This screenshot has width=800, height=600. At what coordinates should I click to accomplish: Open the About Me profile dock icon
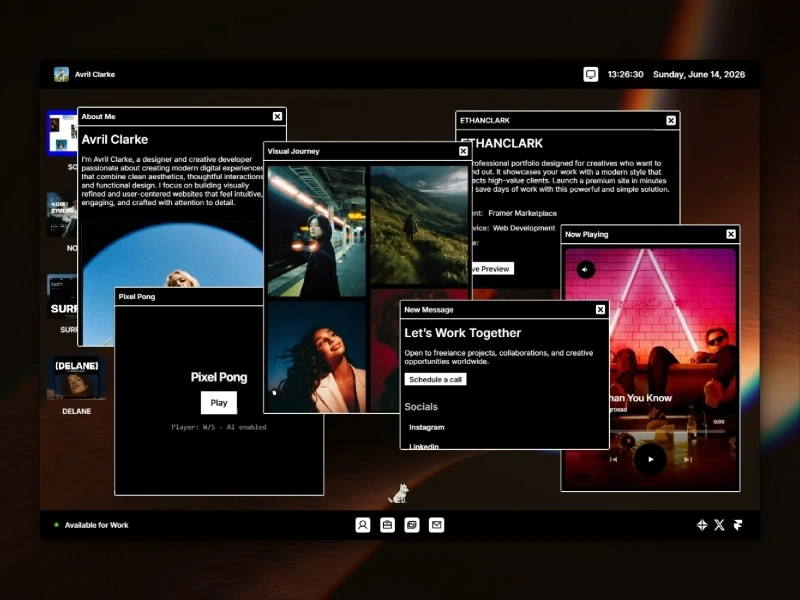(x=363, y=525)
